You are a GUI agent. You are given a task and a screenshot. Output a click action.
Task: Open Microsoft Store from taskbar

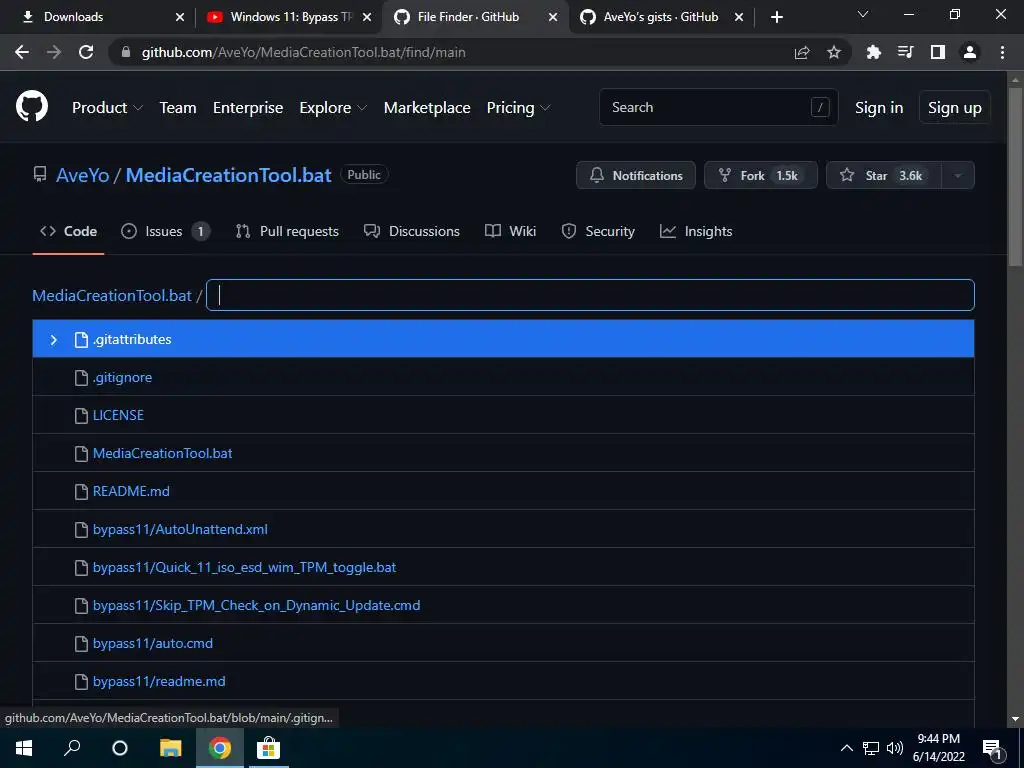268,748
